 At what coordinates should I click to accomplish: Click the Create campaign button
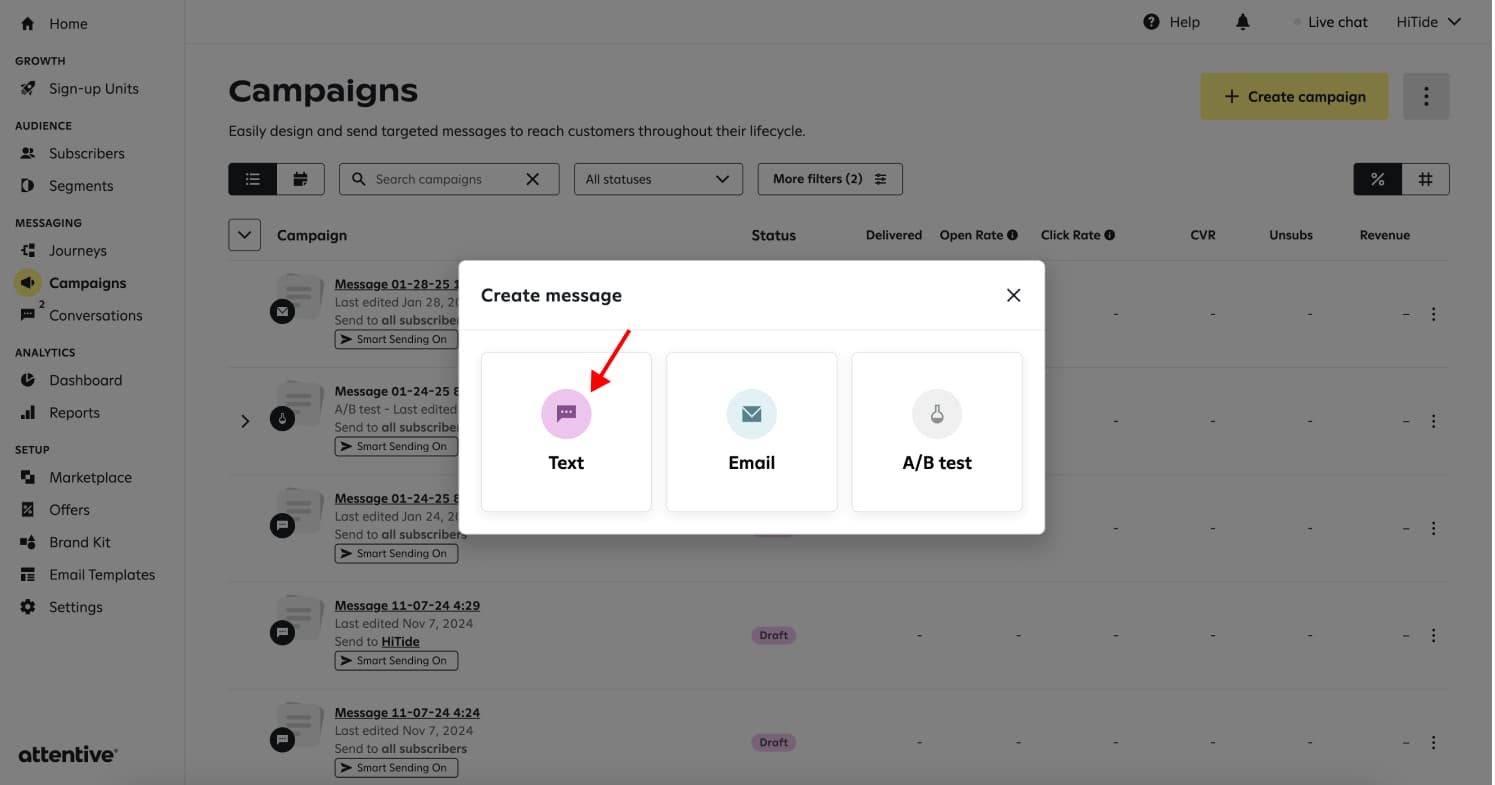click(1293, 97)
